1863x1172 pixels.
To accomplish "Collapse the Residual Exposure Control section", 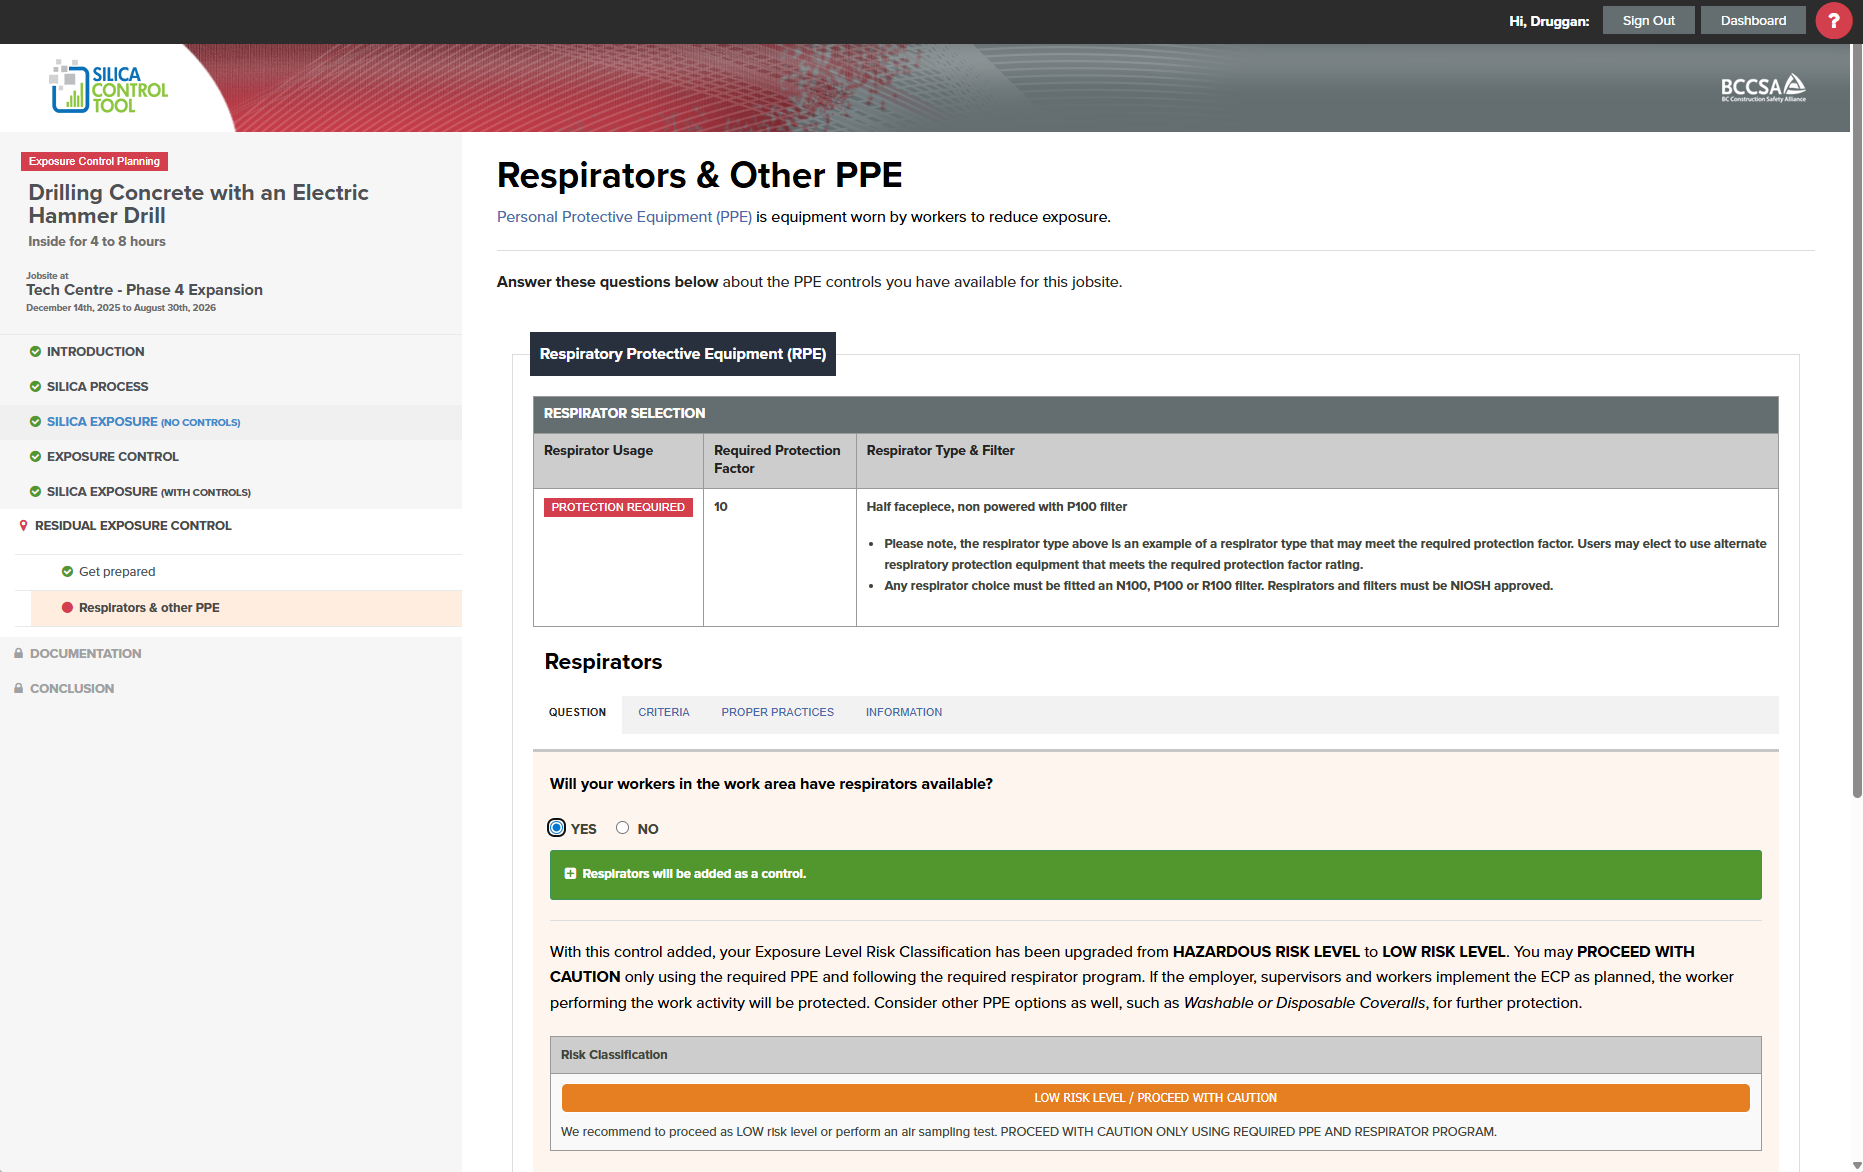I will [x=133, y=526].
